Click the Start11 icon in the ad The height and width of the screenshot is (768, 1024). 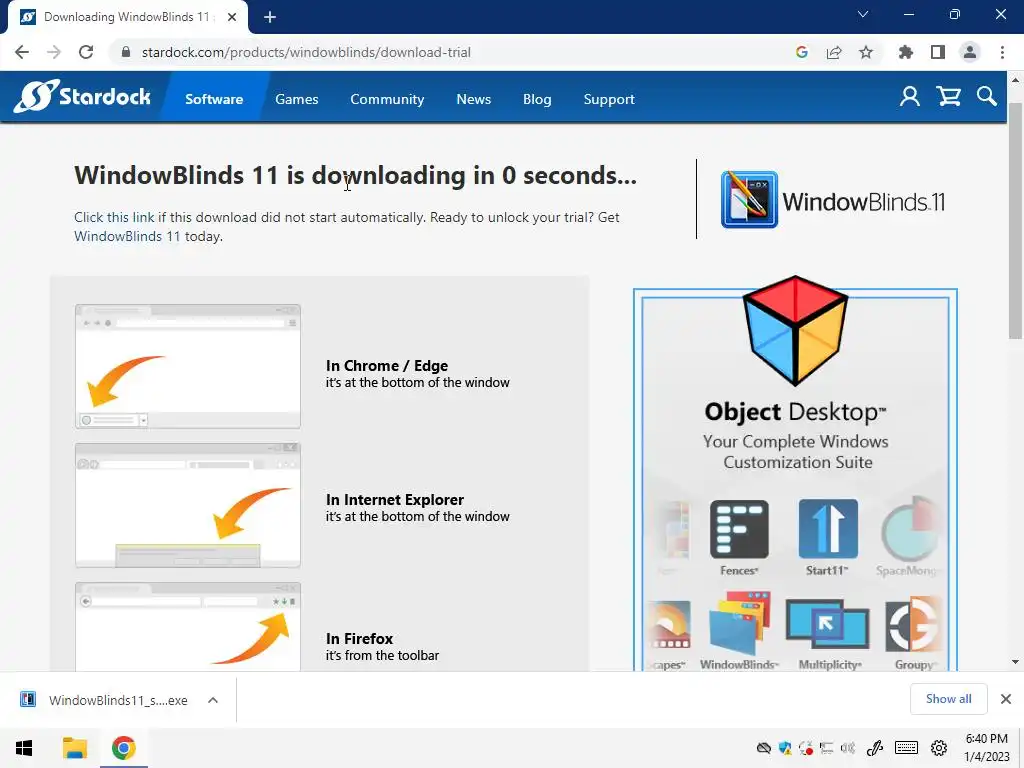pyautogui.click(x=827, y=529)
